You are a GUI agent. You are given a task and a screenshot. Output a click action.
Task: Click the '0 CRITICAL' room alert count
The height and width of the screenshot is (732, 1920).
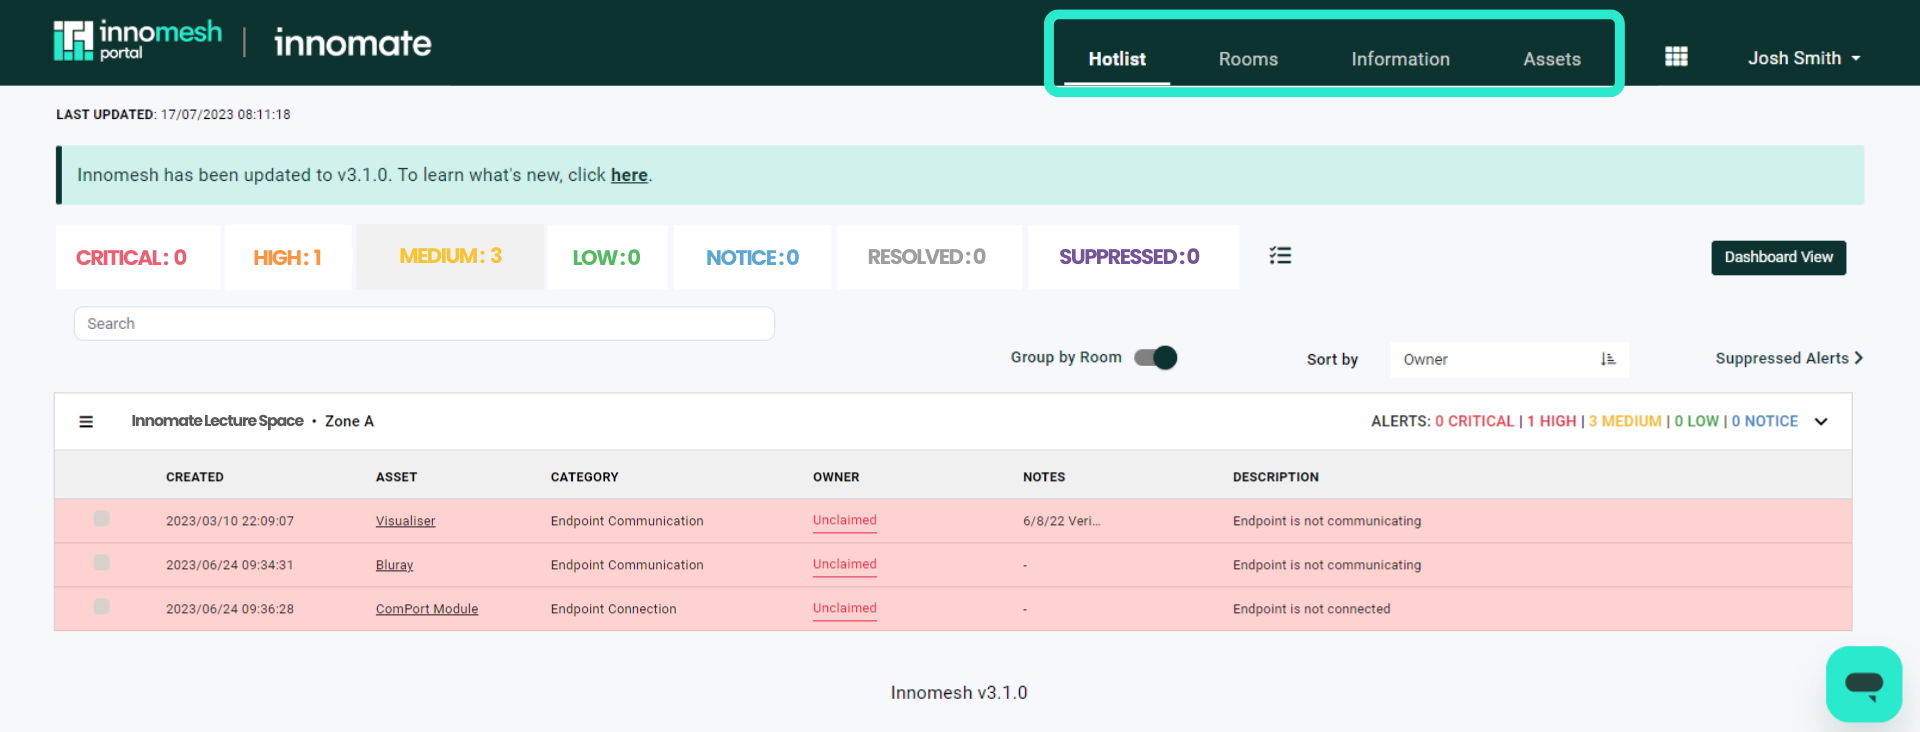pos(1474,421)
